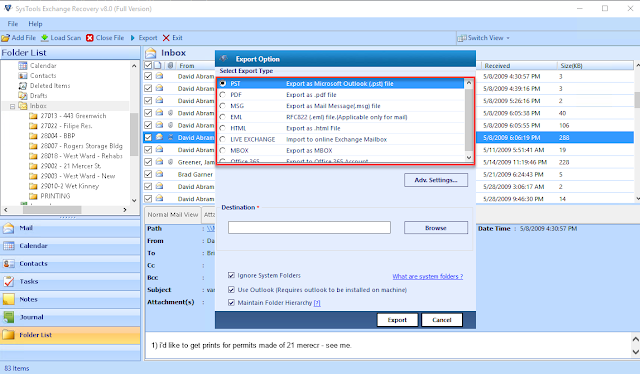Click the Close File red icon
640x374 pixels.
click(x=90, y=38)
